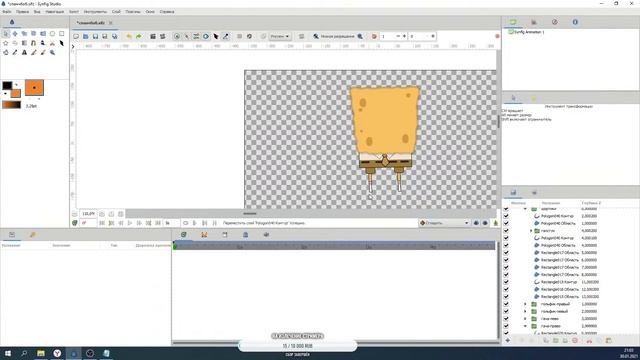Select the Gradient tool

point(24,43)
